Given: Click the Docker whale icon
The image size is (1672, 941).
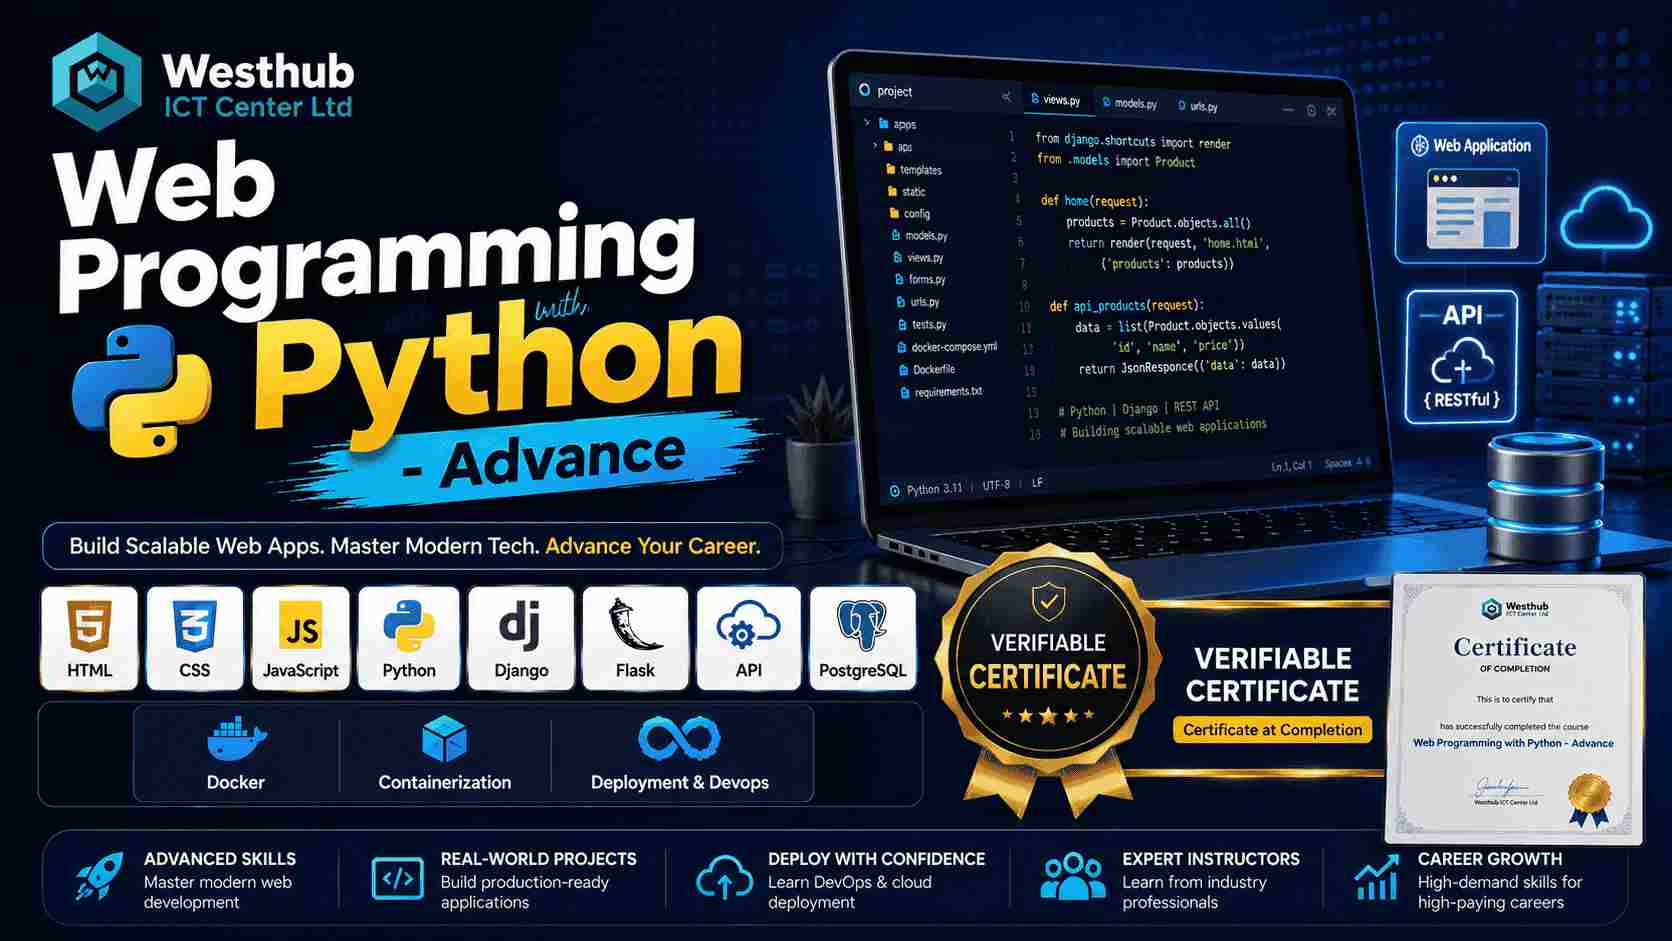Looking at the screenshot, I should pyautogui.click(x=236, y=739).
